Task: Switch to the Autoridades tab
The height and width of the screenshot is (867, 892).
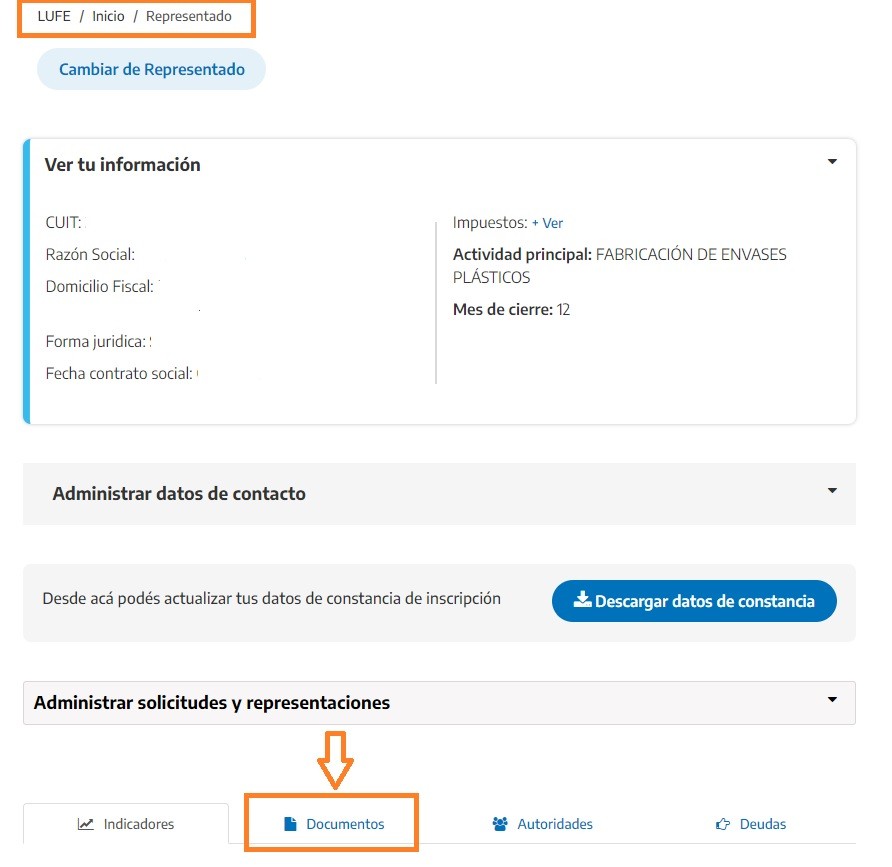Action: 542,824
